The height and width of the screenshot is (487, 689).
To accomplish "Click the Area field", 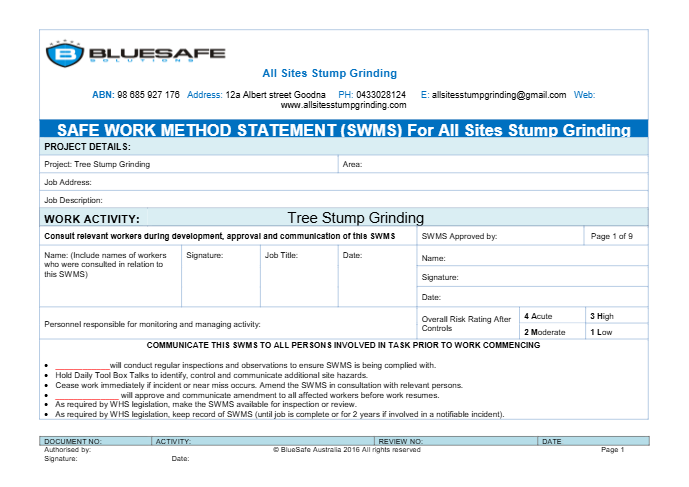I will click(493, 164).
